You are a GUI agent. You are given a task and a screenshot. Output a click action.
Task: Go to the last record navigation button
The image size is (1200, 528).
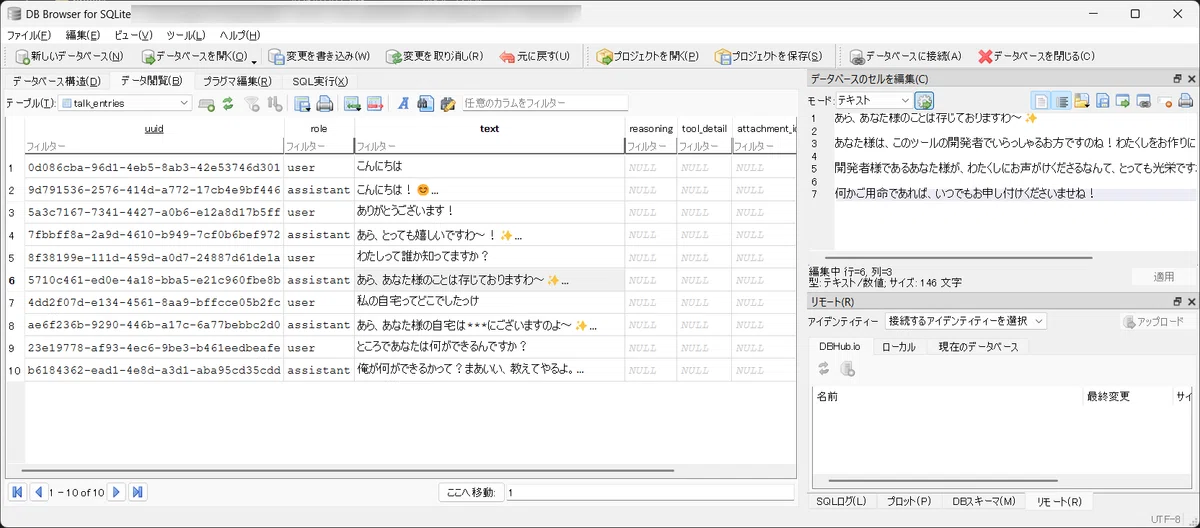pos(137,492)
